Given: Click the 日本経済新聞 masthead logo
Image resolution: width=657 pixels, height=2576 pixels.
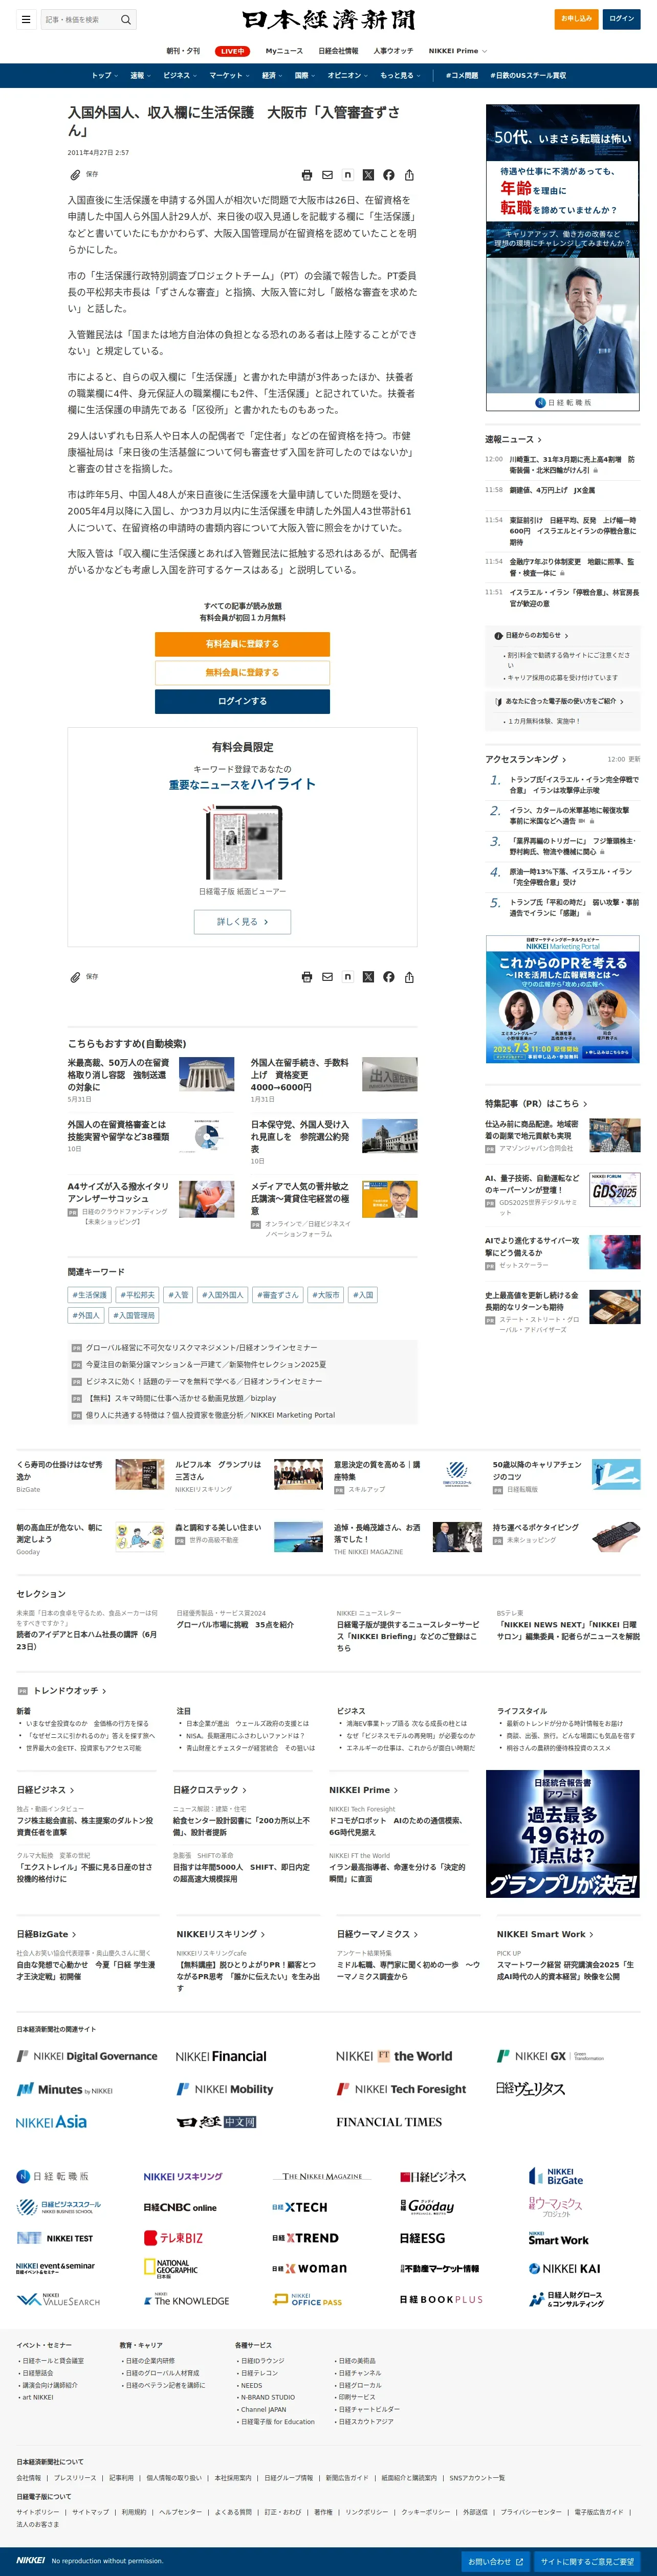Looking at the screenshot, I should pyautogui.click(x=328, y=19).
